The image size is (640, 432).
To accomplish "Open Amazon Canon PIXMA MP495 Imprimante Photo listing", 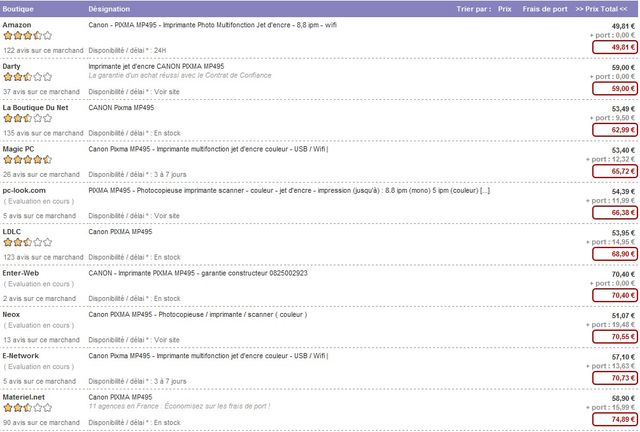I will click(x=213, y=25).
